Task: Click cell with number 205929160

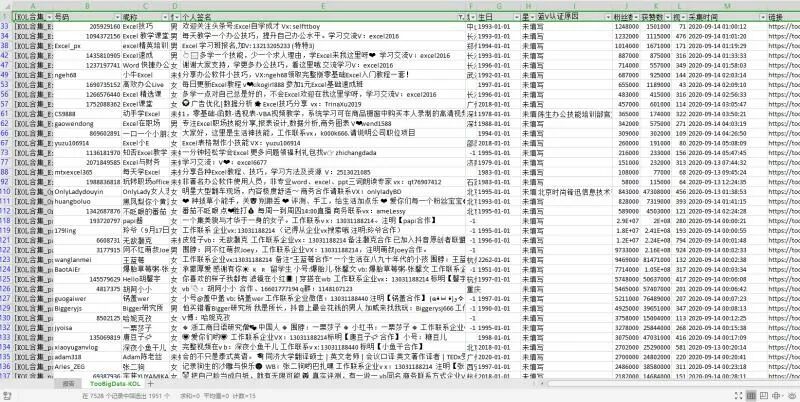Action: point(87,27)
